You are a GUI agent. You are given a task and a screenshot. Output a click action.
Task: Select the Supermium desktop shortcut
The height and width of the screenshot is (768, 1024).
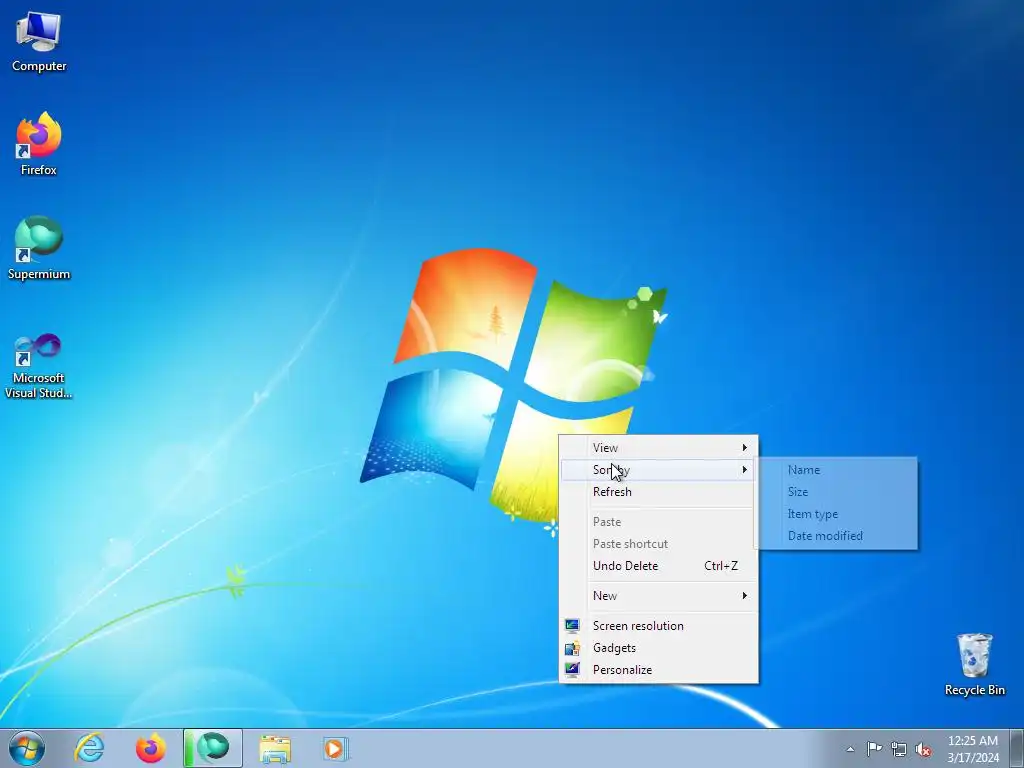(x=39, y=248)
